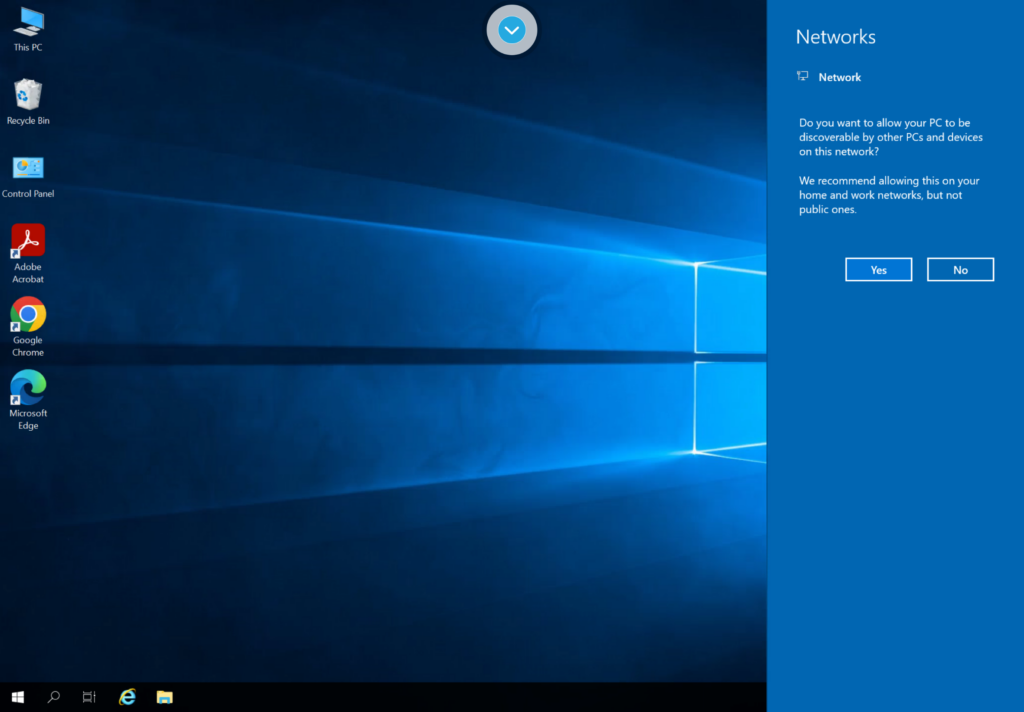The width and height of the screenshot is (1024, 712).
Task: Expand the round chevron dropdown at top
Action: [512, 30]
